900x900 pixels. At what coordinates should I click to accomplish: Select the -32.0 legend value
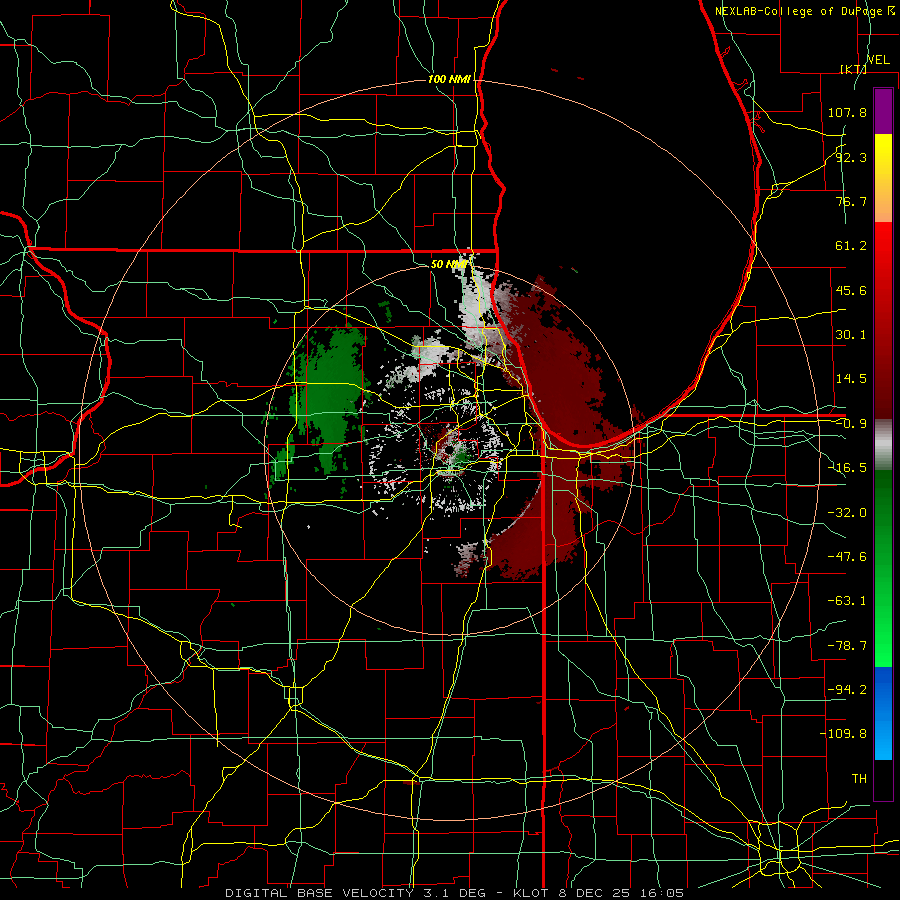(x=847, y=513)
